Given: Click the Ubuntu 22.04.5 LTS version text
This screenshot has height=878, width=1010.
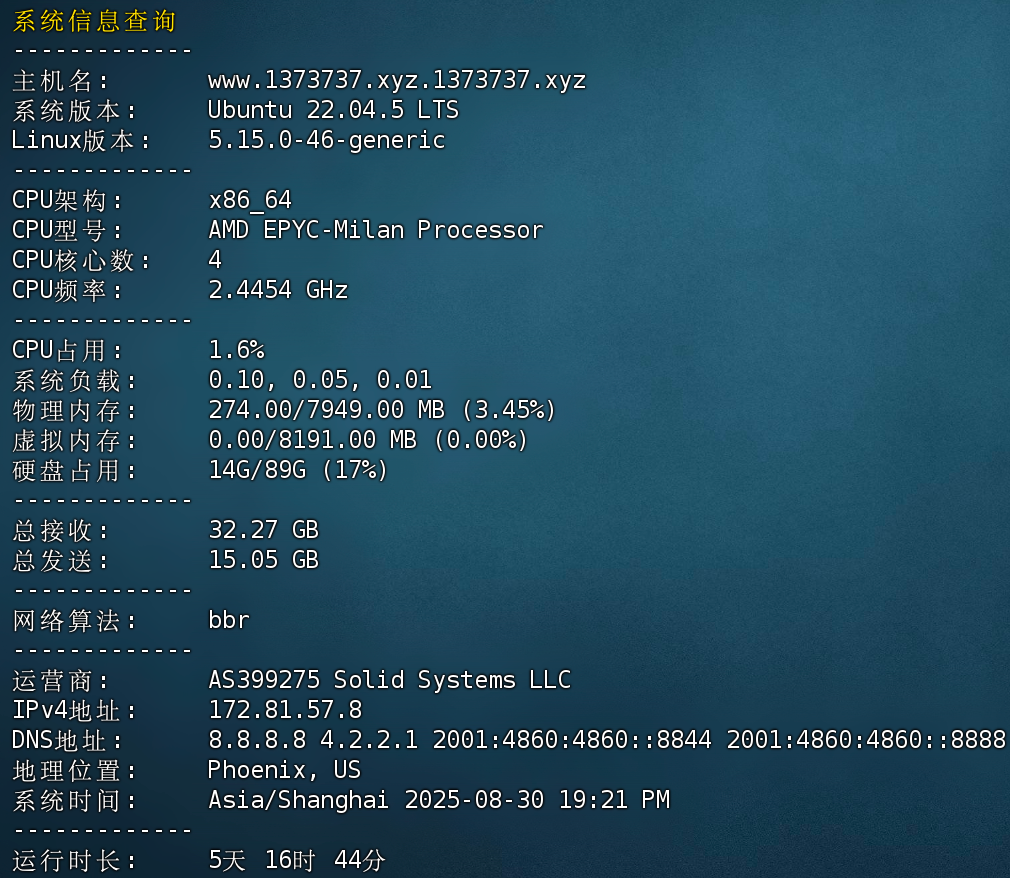Looking at the screenshot, I should 333,110.
